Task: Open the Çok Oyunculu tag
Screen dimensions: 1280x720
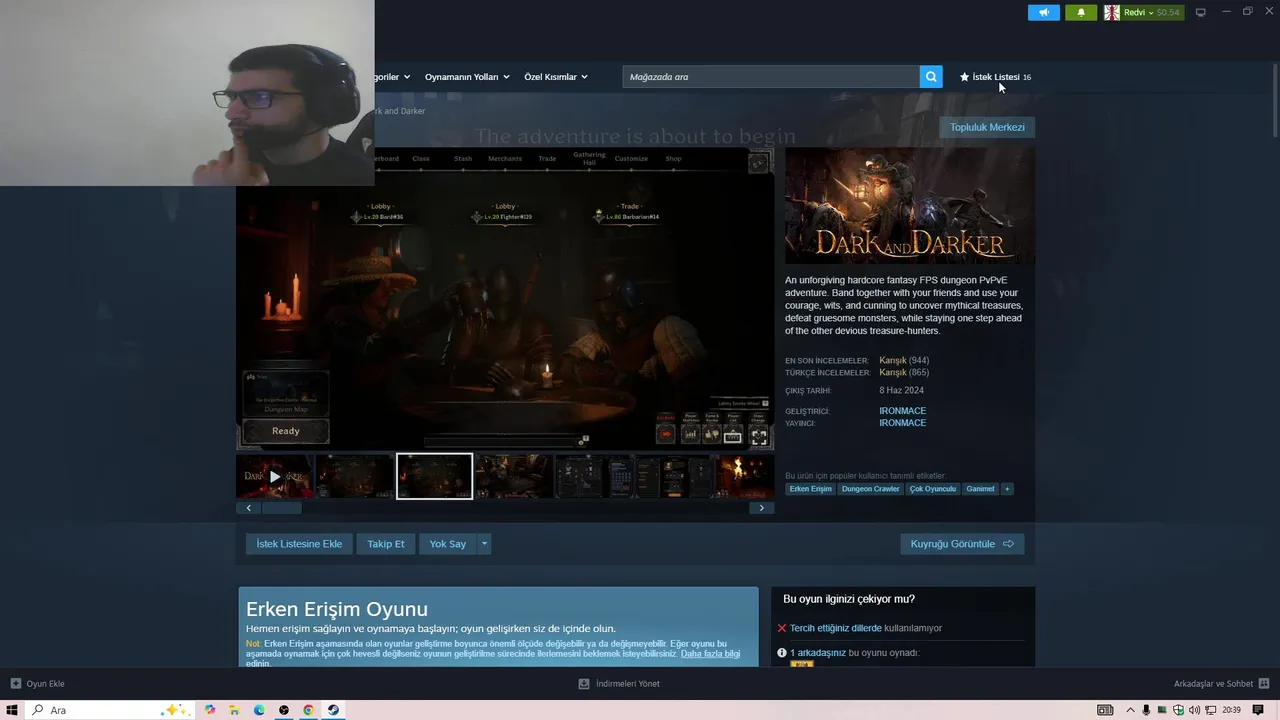Action: (x=932, y=489)
